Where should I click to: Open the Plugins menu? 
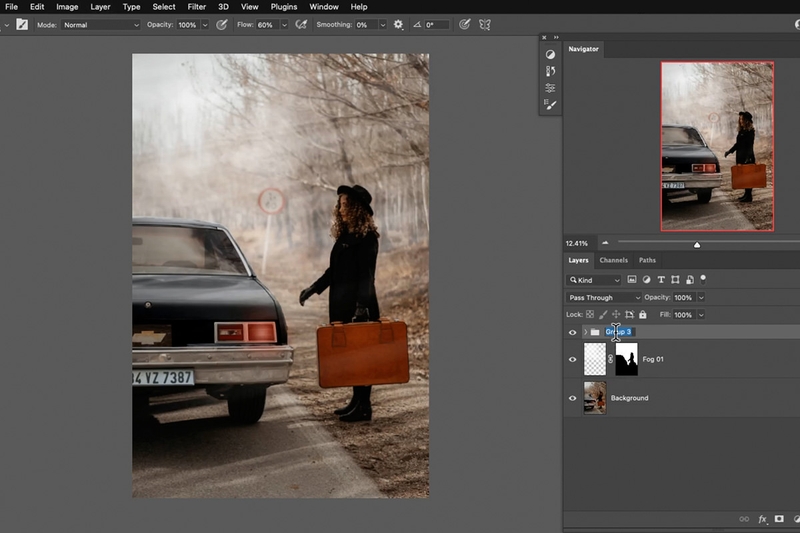pos(284,7)
